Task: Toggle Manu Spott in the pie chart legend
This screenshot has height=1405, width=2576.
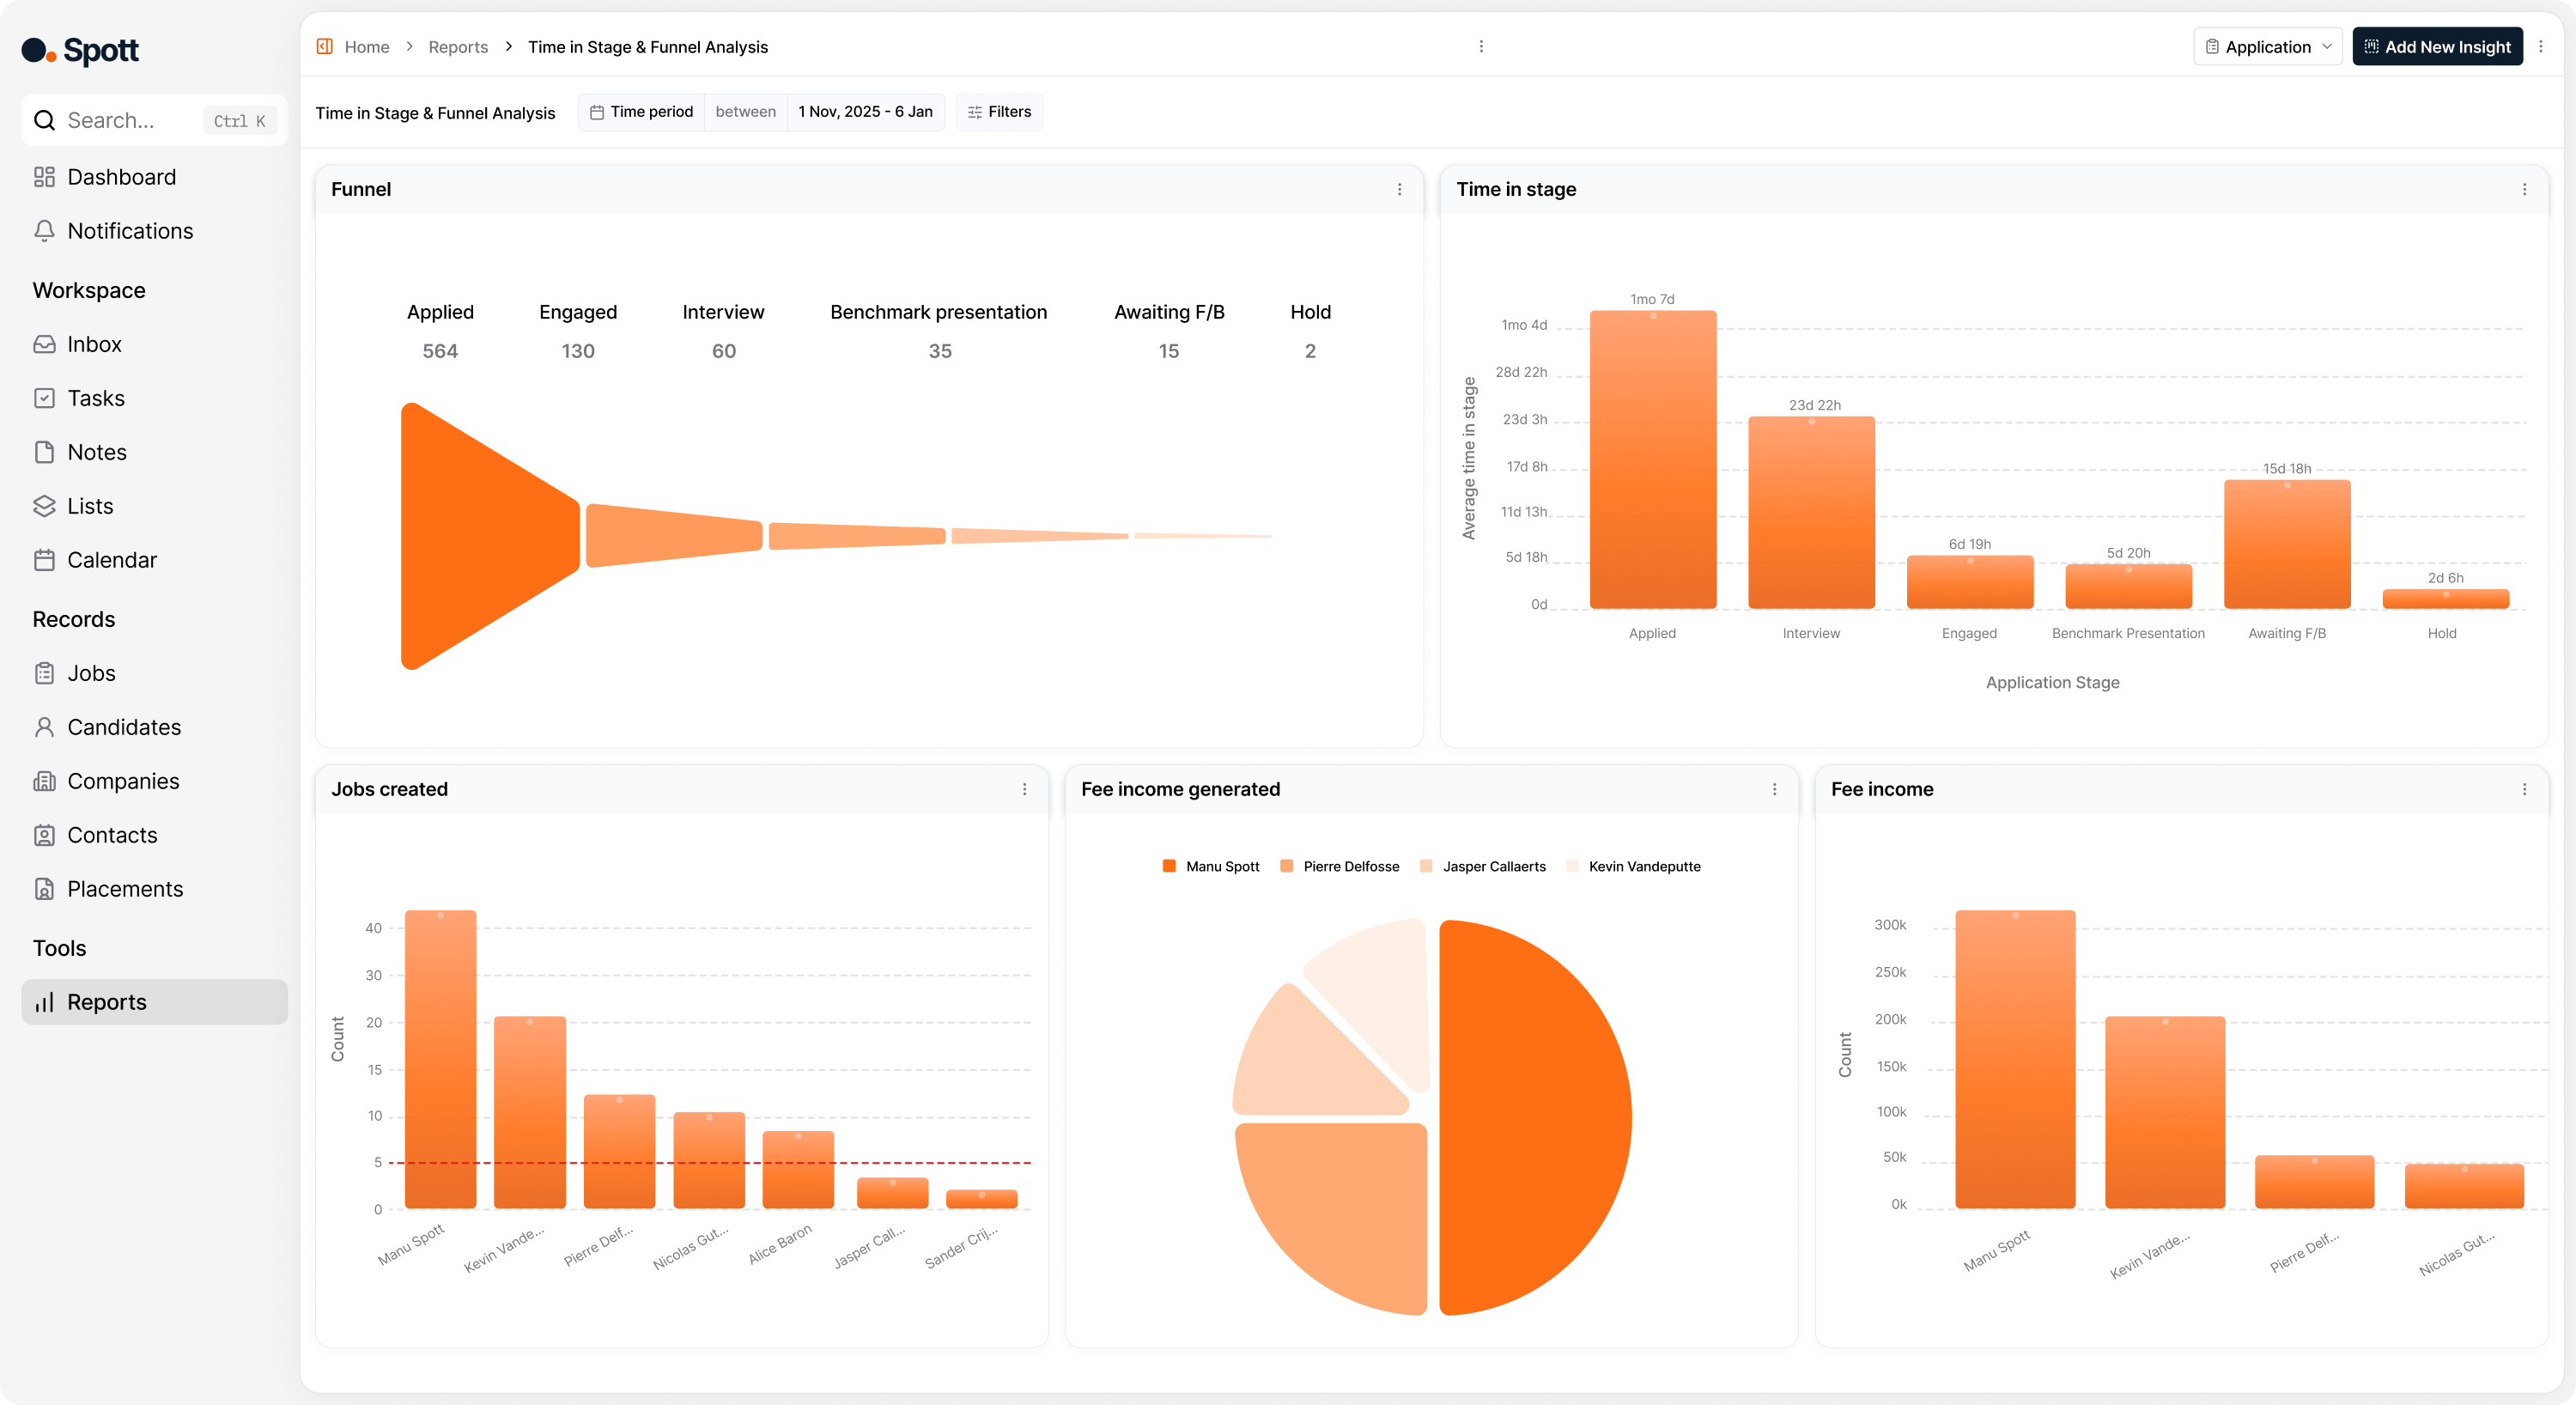Action: [1210, 866]
